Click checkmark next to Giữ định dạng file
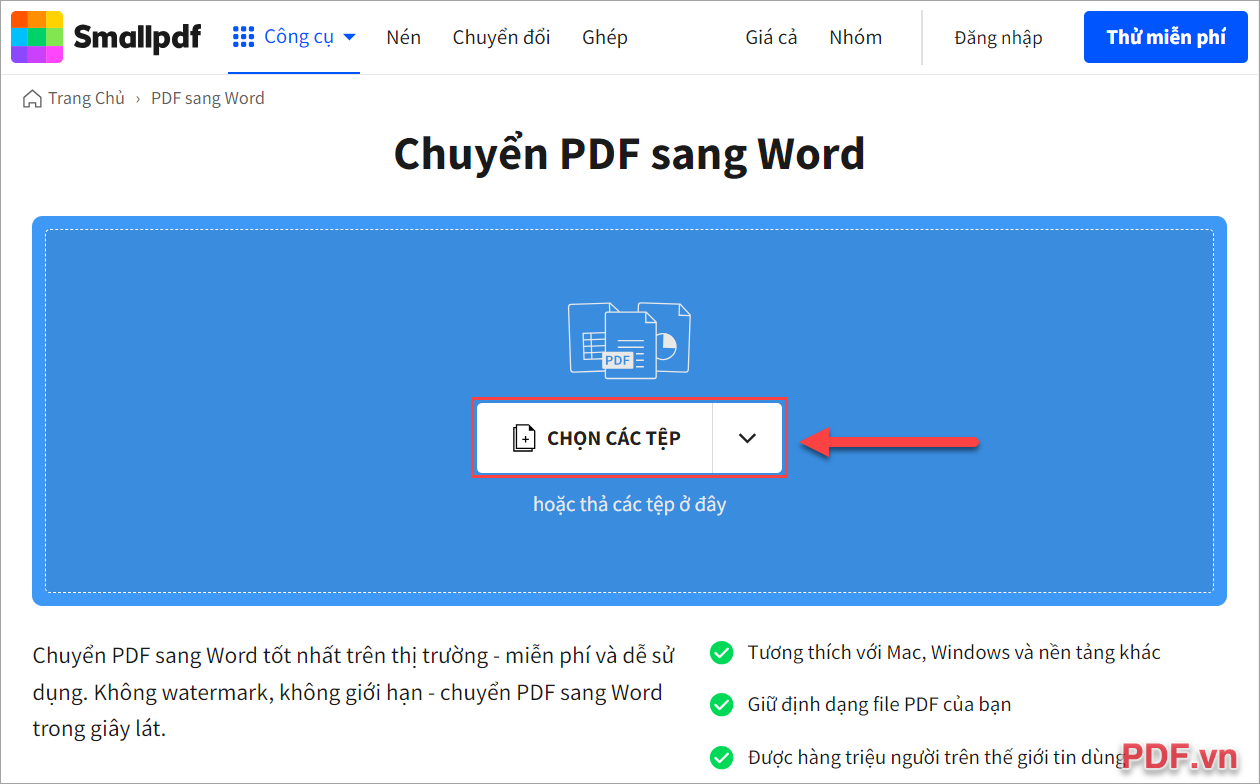 pos(721,705)
